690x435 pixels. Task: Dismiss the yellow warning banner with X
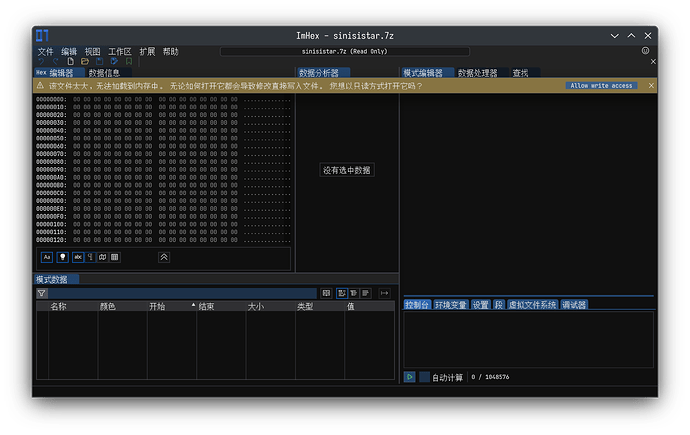coord(651,86)
